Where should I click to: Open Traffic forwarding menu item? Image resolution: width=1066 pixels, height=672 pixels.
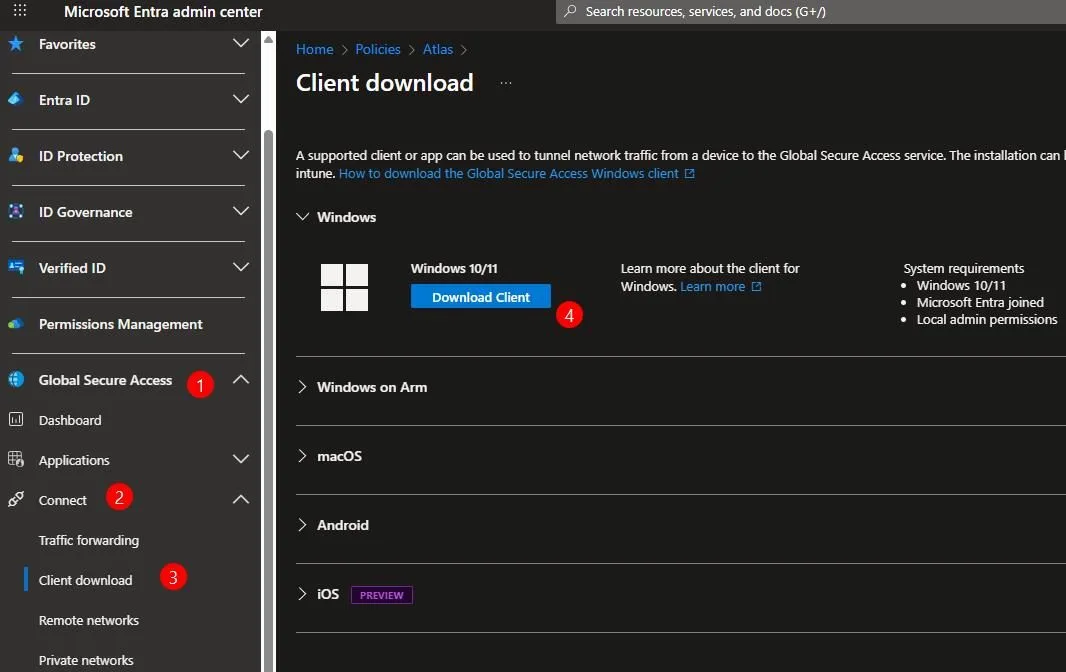(89, 540)
